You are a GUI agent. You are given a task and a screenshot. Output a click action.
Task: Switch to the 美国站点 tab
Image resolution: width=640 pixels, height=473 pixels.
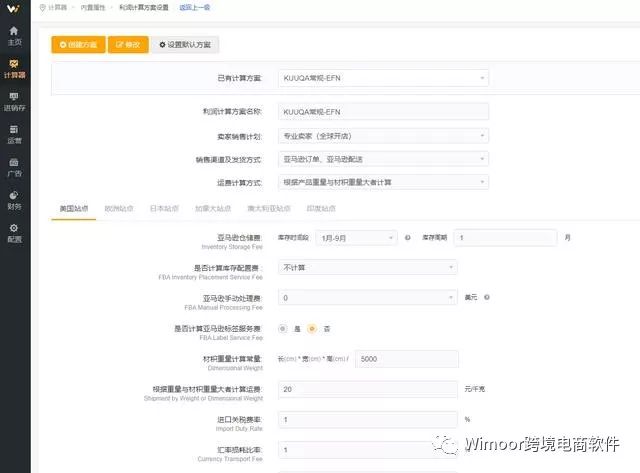tap(74, 209)
